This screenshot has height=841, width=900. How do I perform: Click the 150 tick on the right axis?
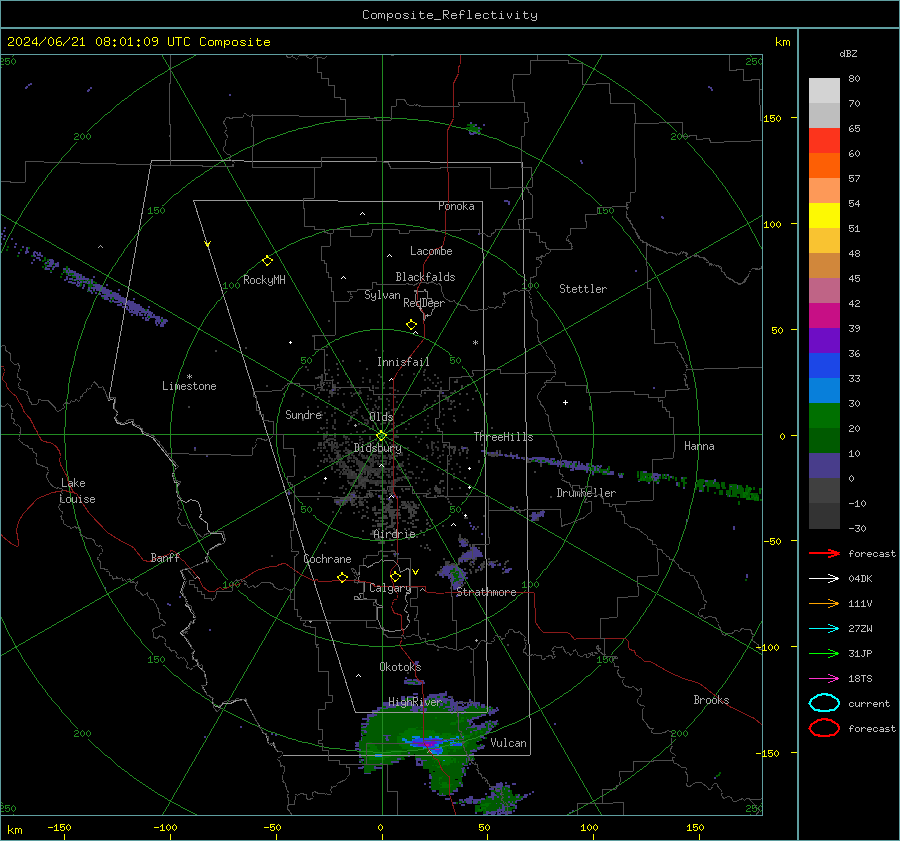point(772,118)
